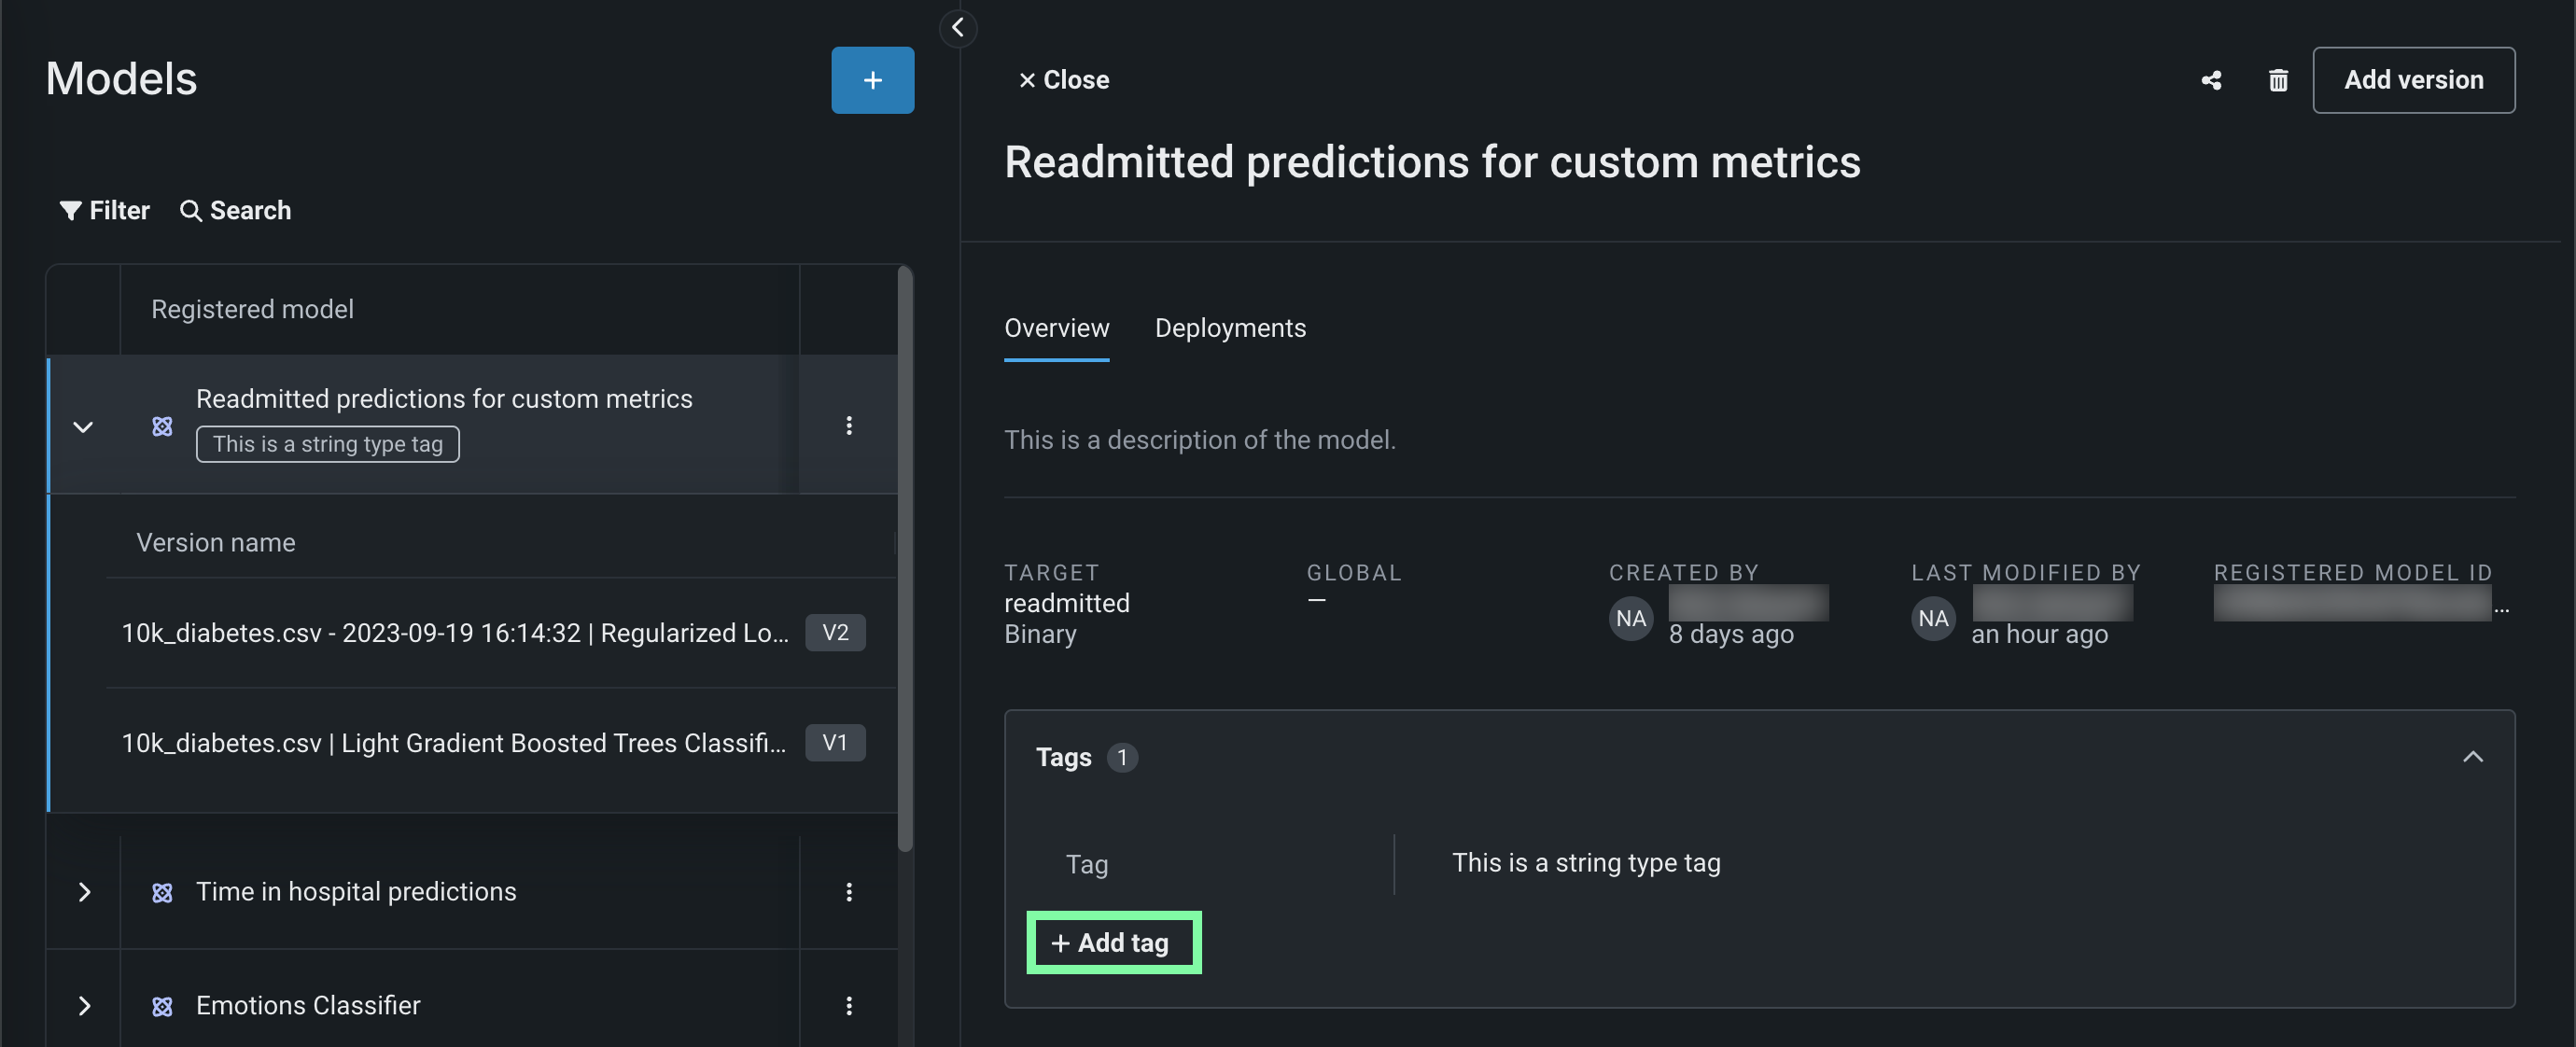Click the share icon for the model
Screen dimensions: 2576x1047
click(2211, 80)
